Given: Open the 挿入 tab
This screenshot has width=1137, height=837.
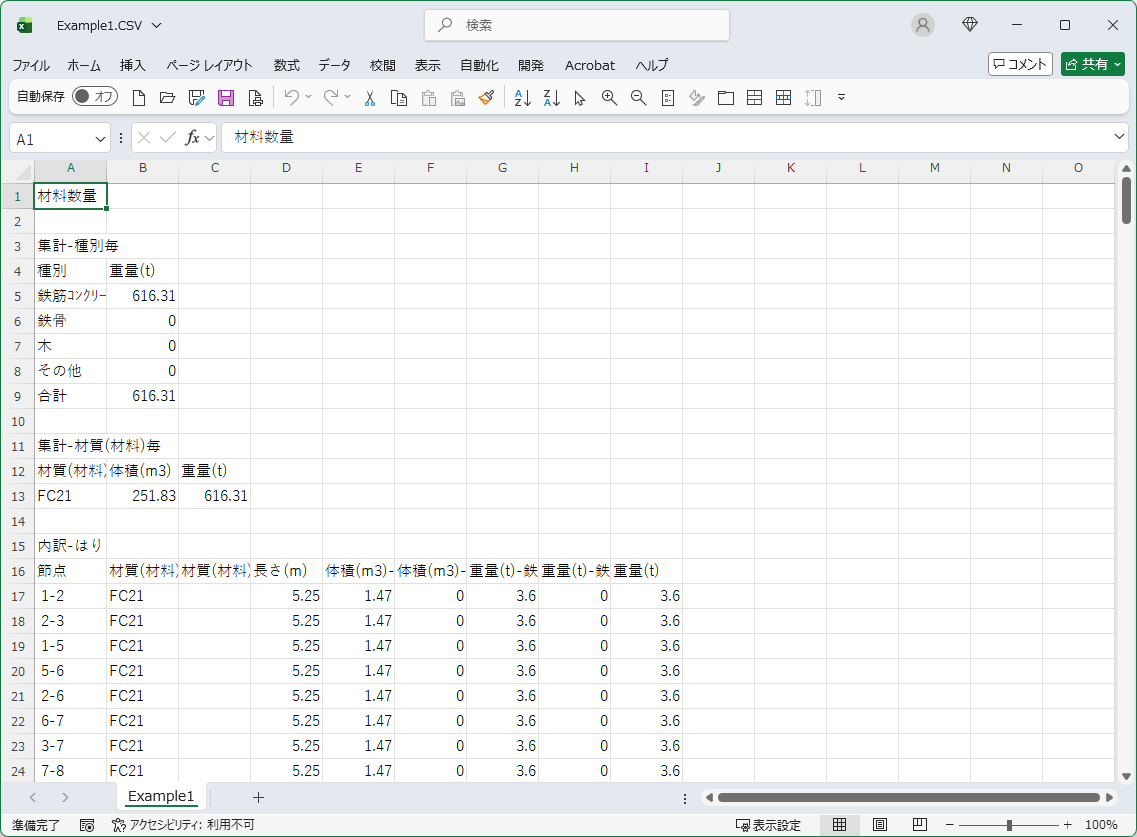Looking at the screenshot, I should click(133, 65).
